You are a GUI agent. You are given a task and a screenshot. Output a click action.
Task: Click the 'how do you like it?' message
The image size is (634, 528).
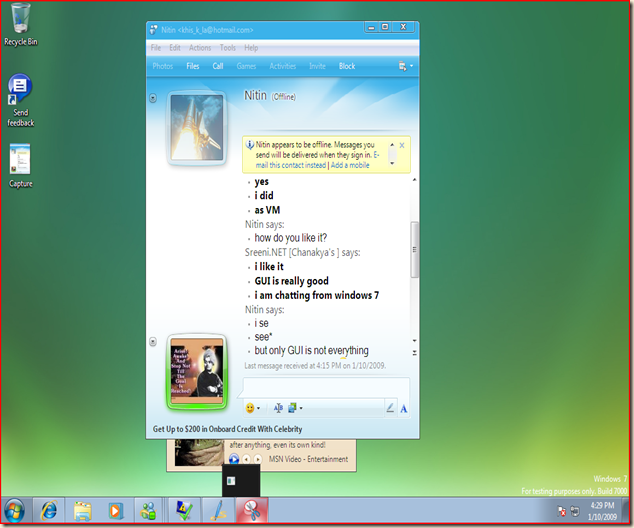coord(291,238)
